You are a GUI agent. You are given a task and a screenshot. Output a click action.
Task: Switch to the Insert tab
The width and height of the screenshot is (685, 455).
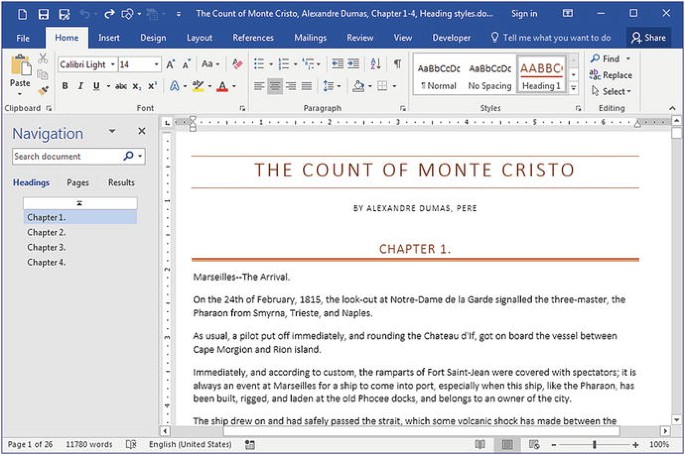[x=109, y=38]
